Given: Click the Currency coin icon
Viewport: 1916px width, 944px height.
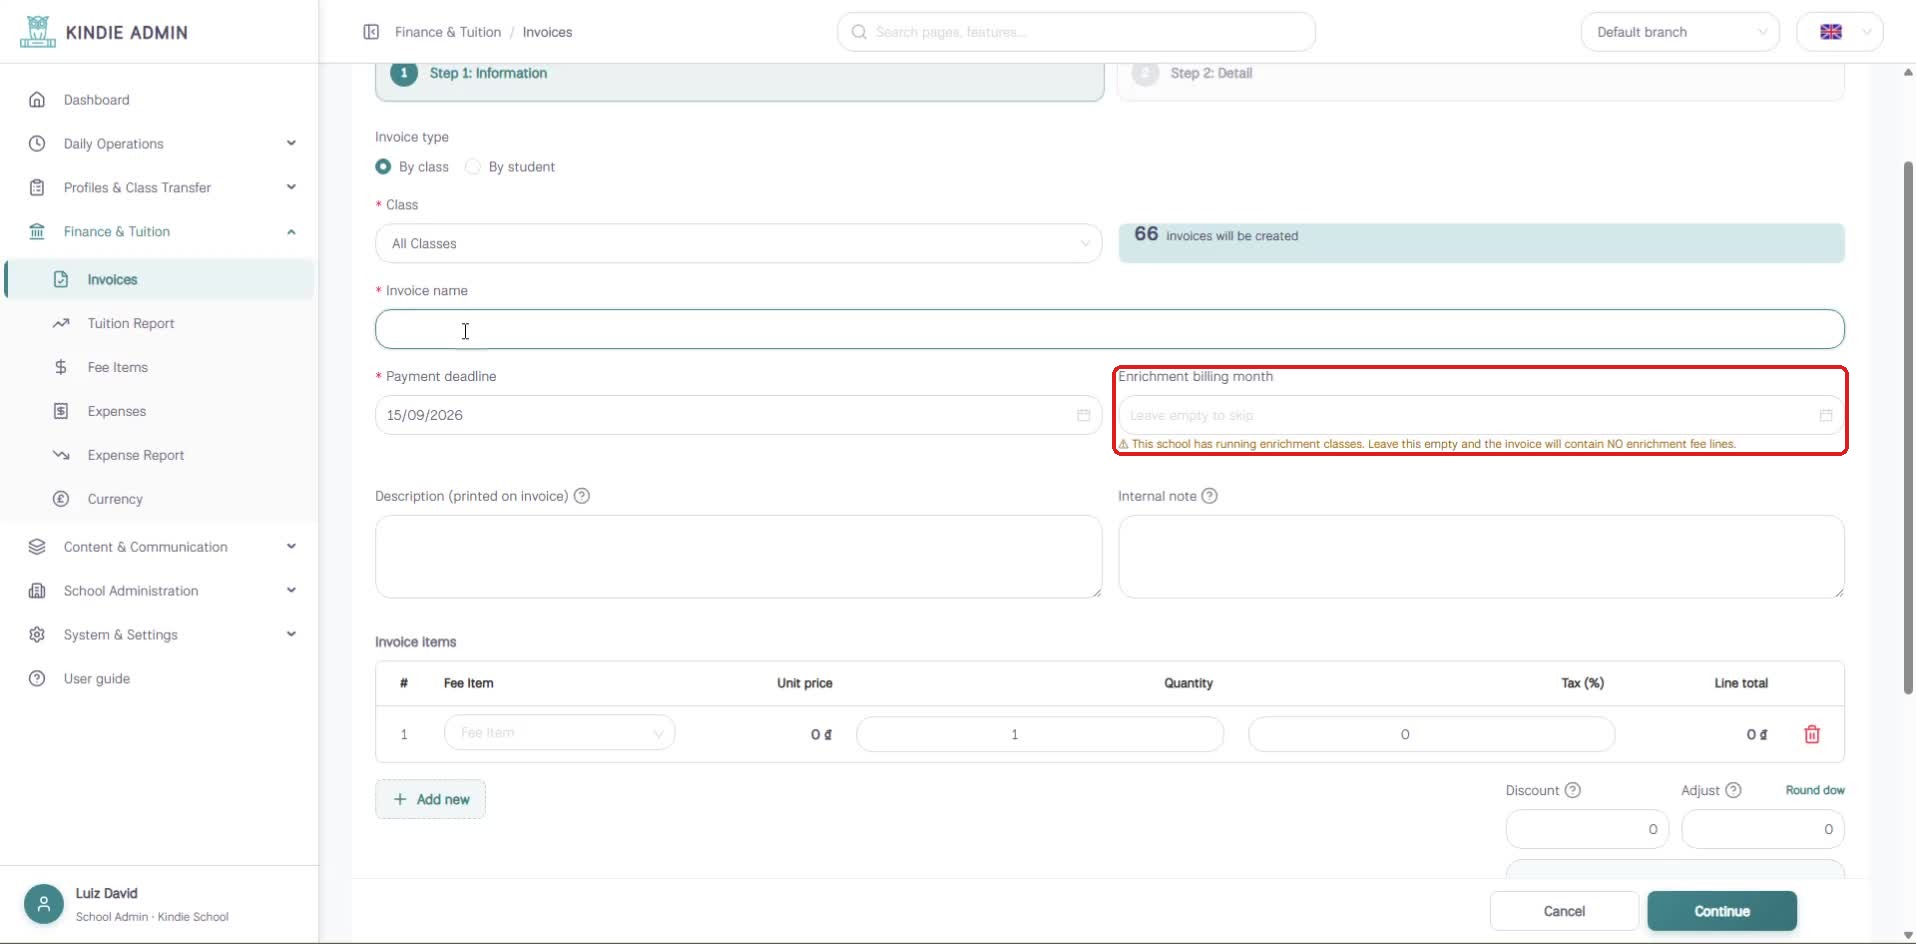Looking at the screenshot, I should [61, 499].
